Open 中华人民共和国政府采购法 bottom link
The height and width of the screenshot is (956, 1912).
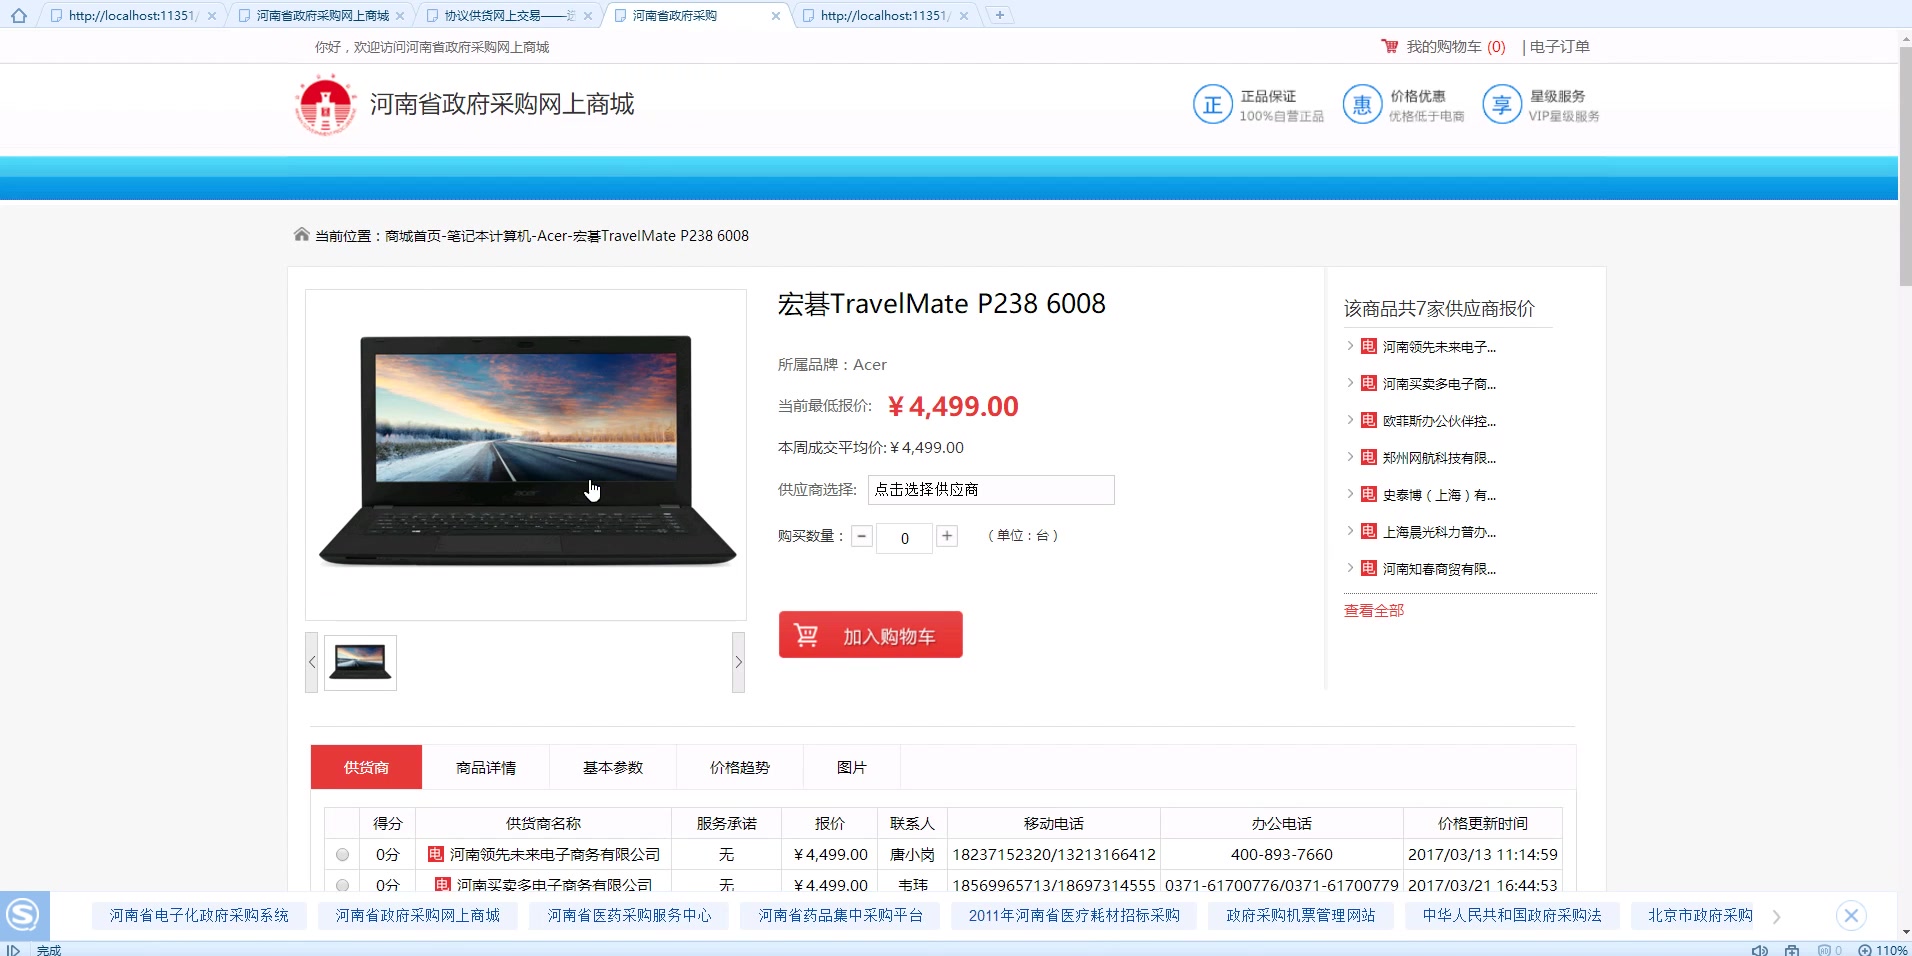tap(1512, 915)
